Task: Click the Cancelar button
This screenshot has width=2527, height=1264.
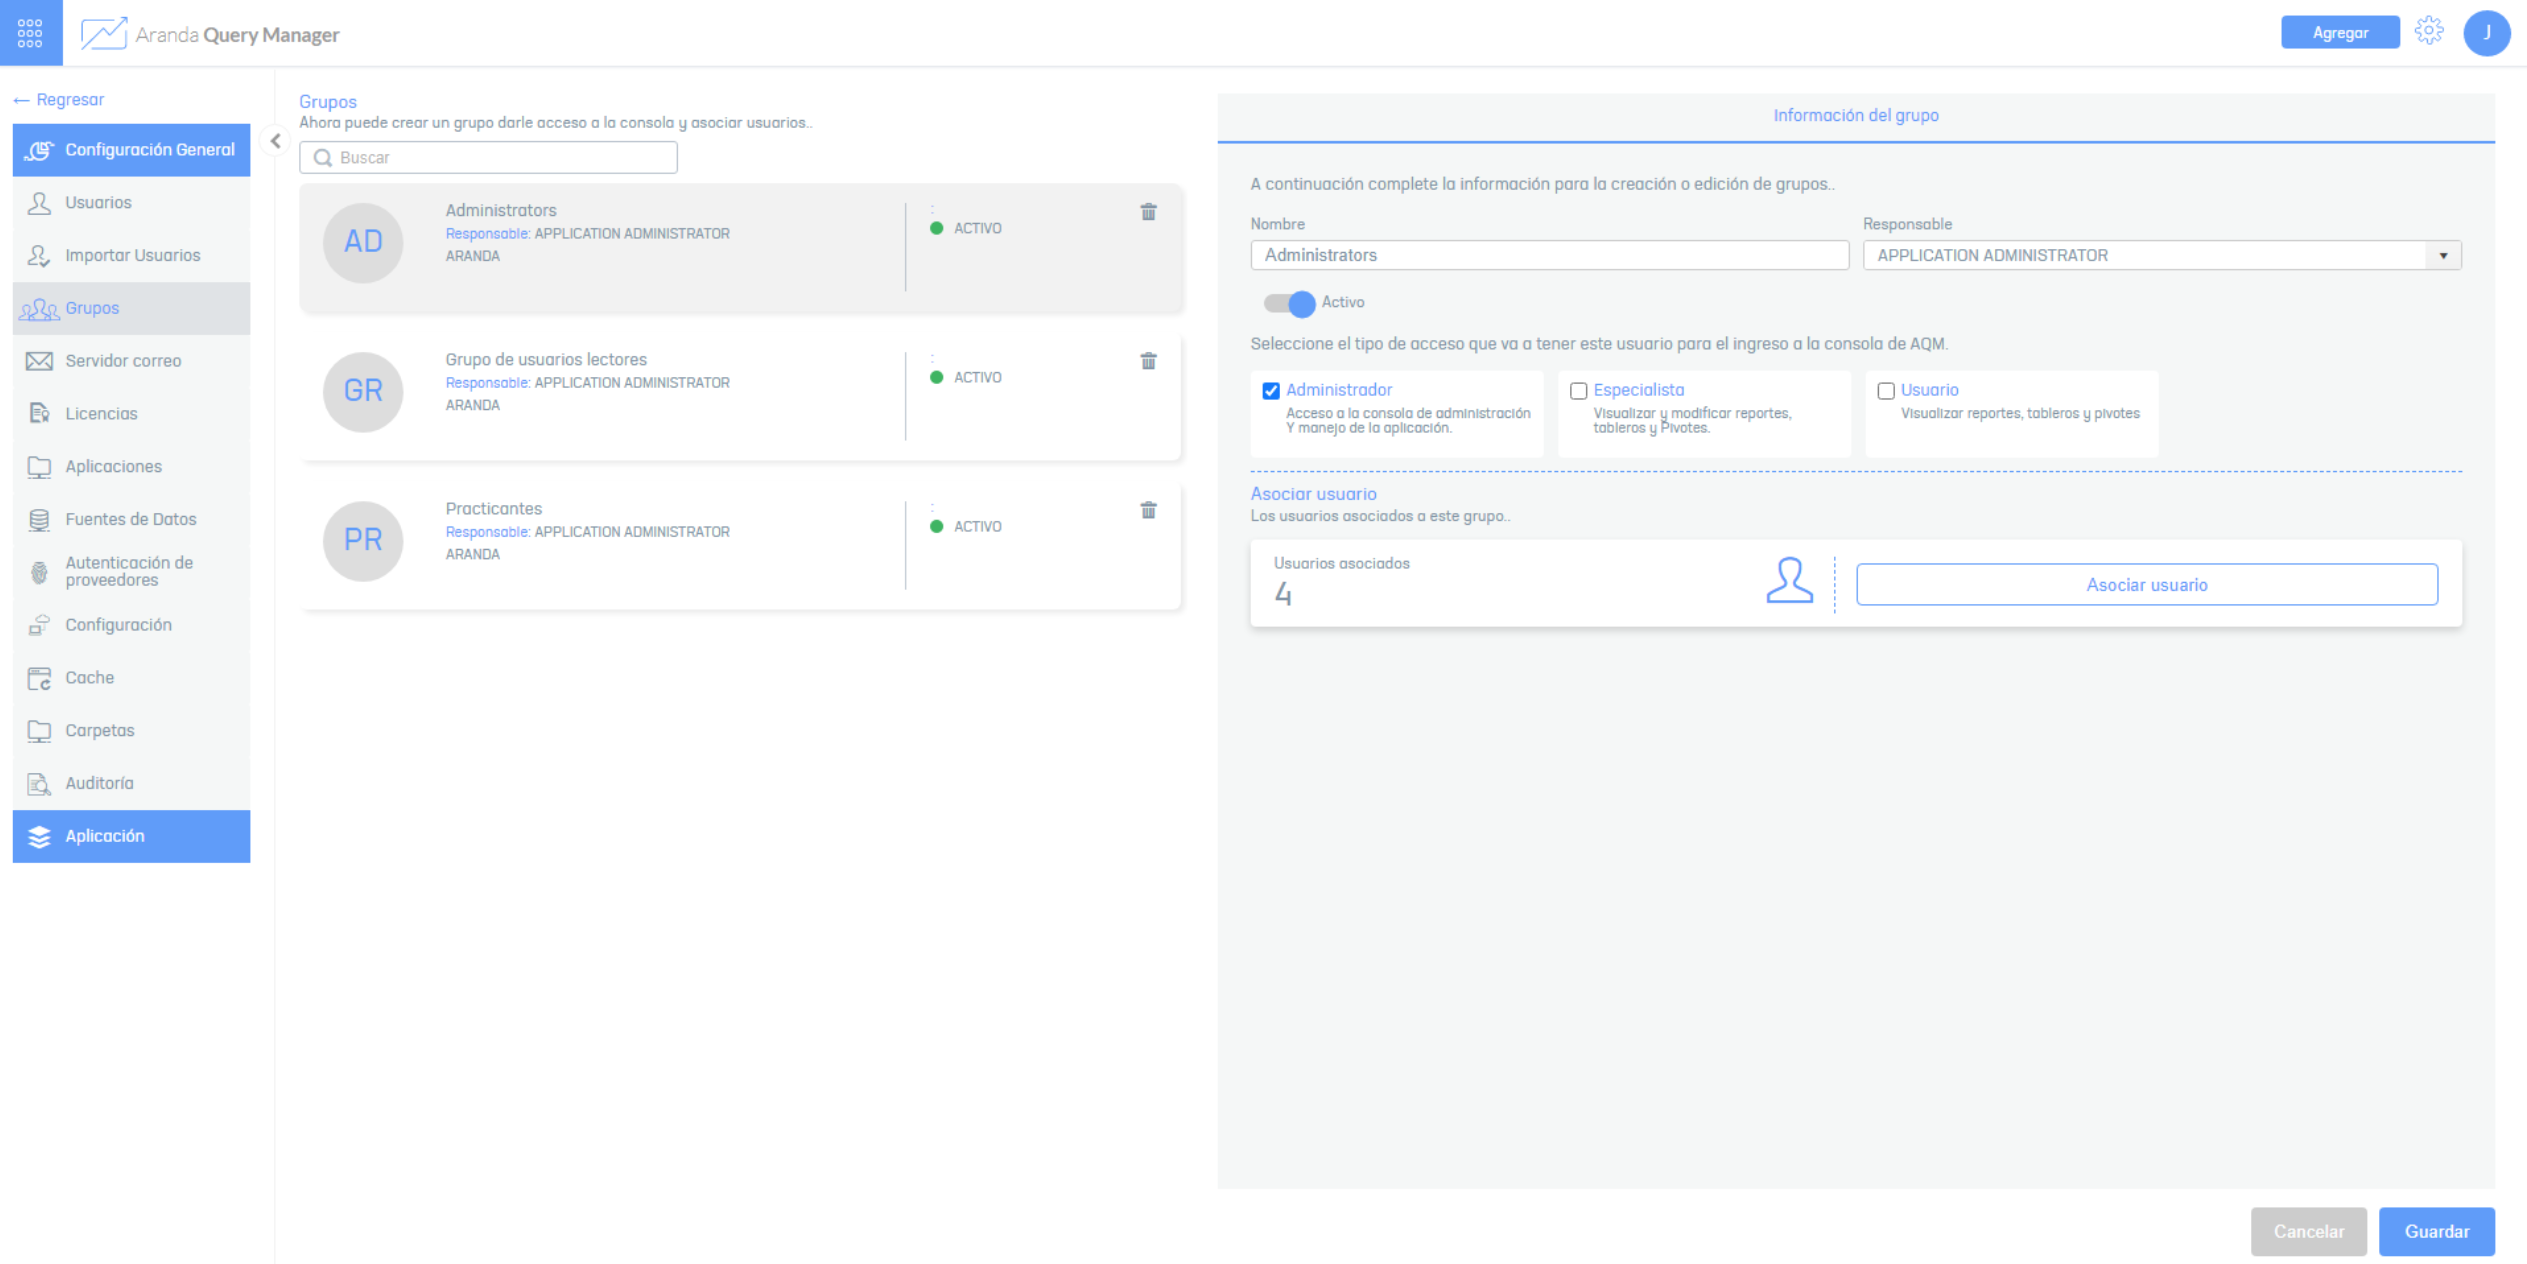Action: pyautogui.click(x=2308, y=1232)
